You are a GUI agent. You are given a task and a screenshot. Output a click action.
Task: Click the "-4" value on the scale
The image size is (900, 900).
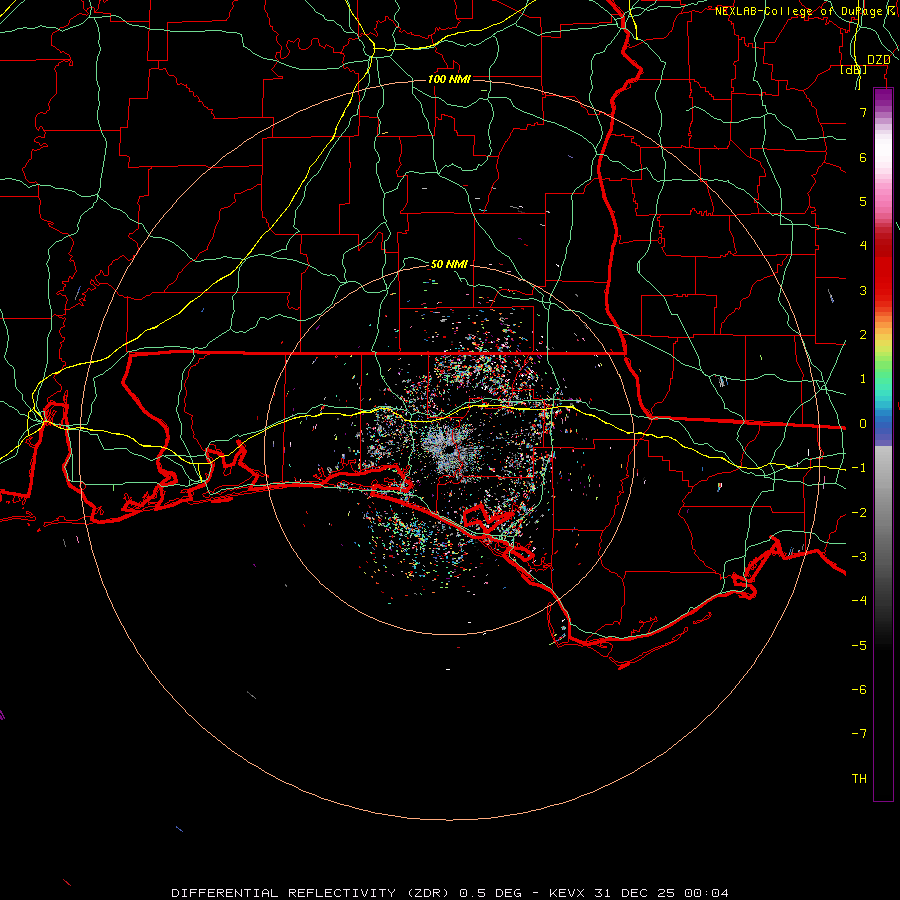(x=859, y=601)
